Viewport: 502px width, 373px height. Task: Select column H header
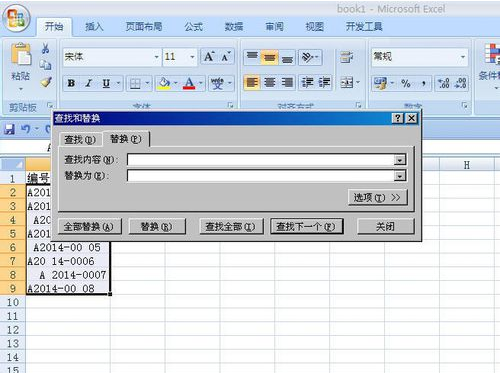pos(467,165)
